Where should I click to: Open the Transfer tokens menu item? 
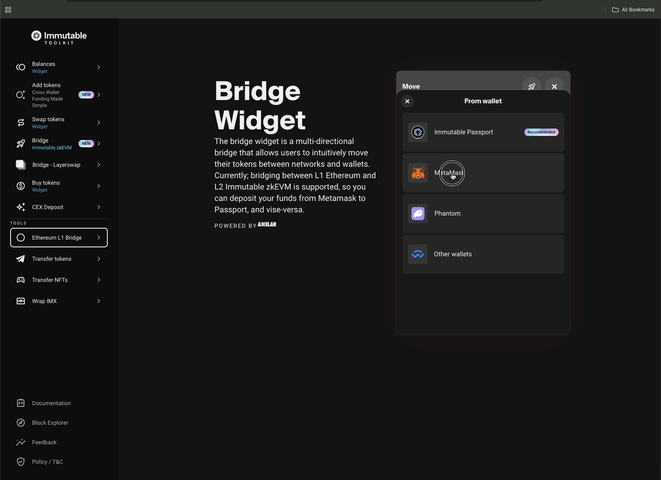pyautogui.click(x=59, y=259)
